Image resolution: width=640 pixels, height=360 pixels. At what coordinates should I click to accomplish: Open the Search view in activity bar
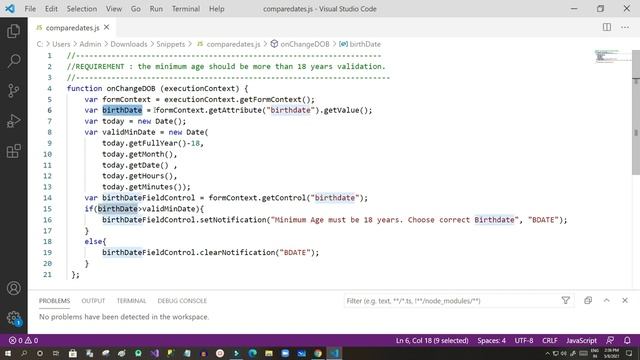13,61
